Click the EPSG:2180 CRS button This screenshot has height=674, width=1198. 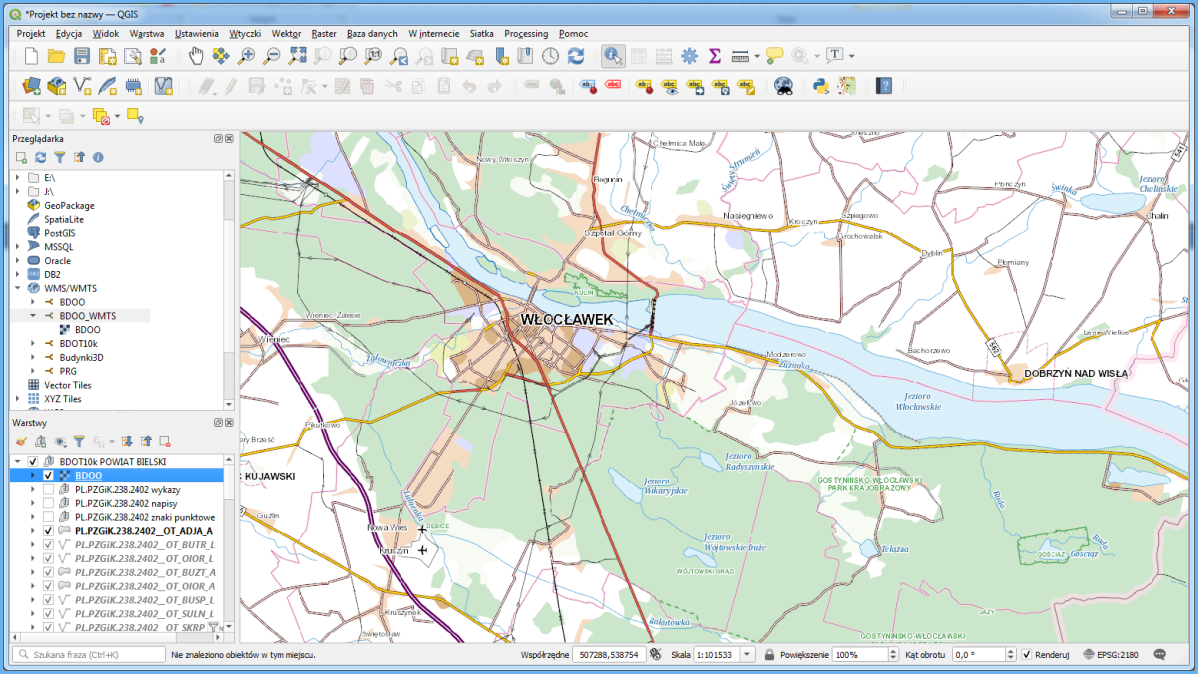pos(1111,655)
